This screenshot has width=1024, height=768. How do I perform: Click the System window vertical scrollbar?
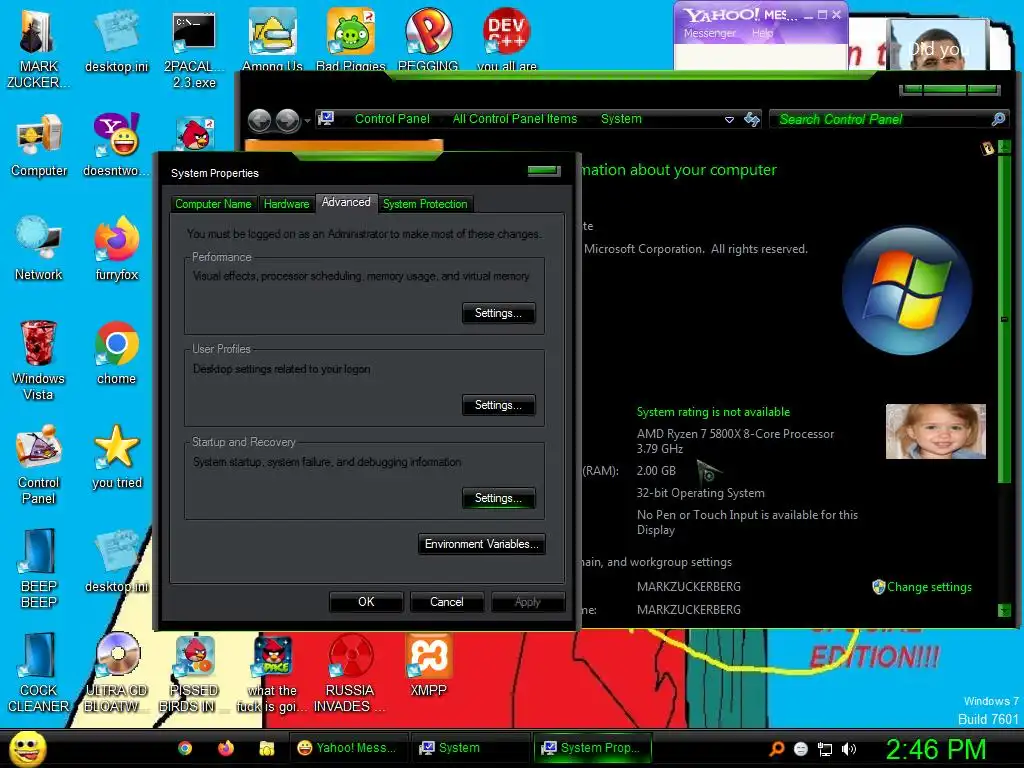(1004, 319)
